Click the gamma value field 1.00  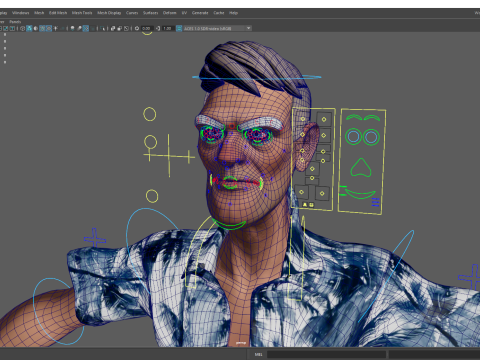coord(167,28)
